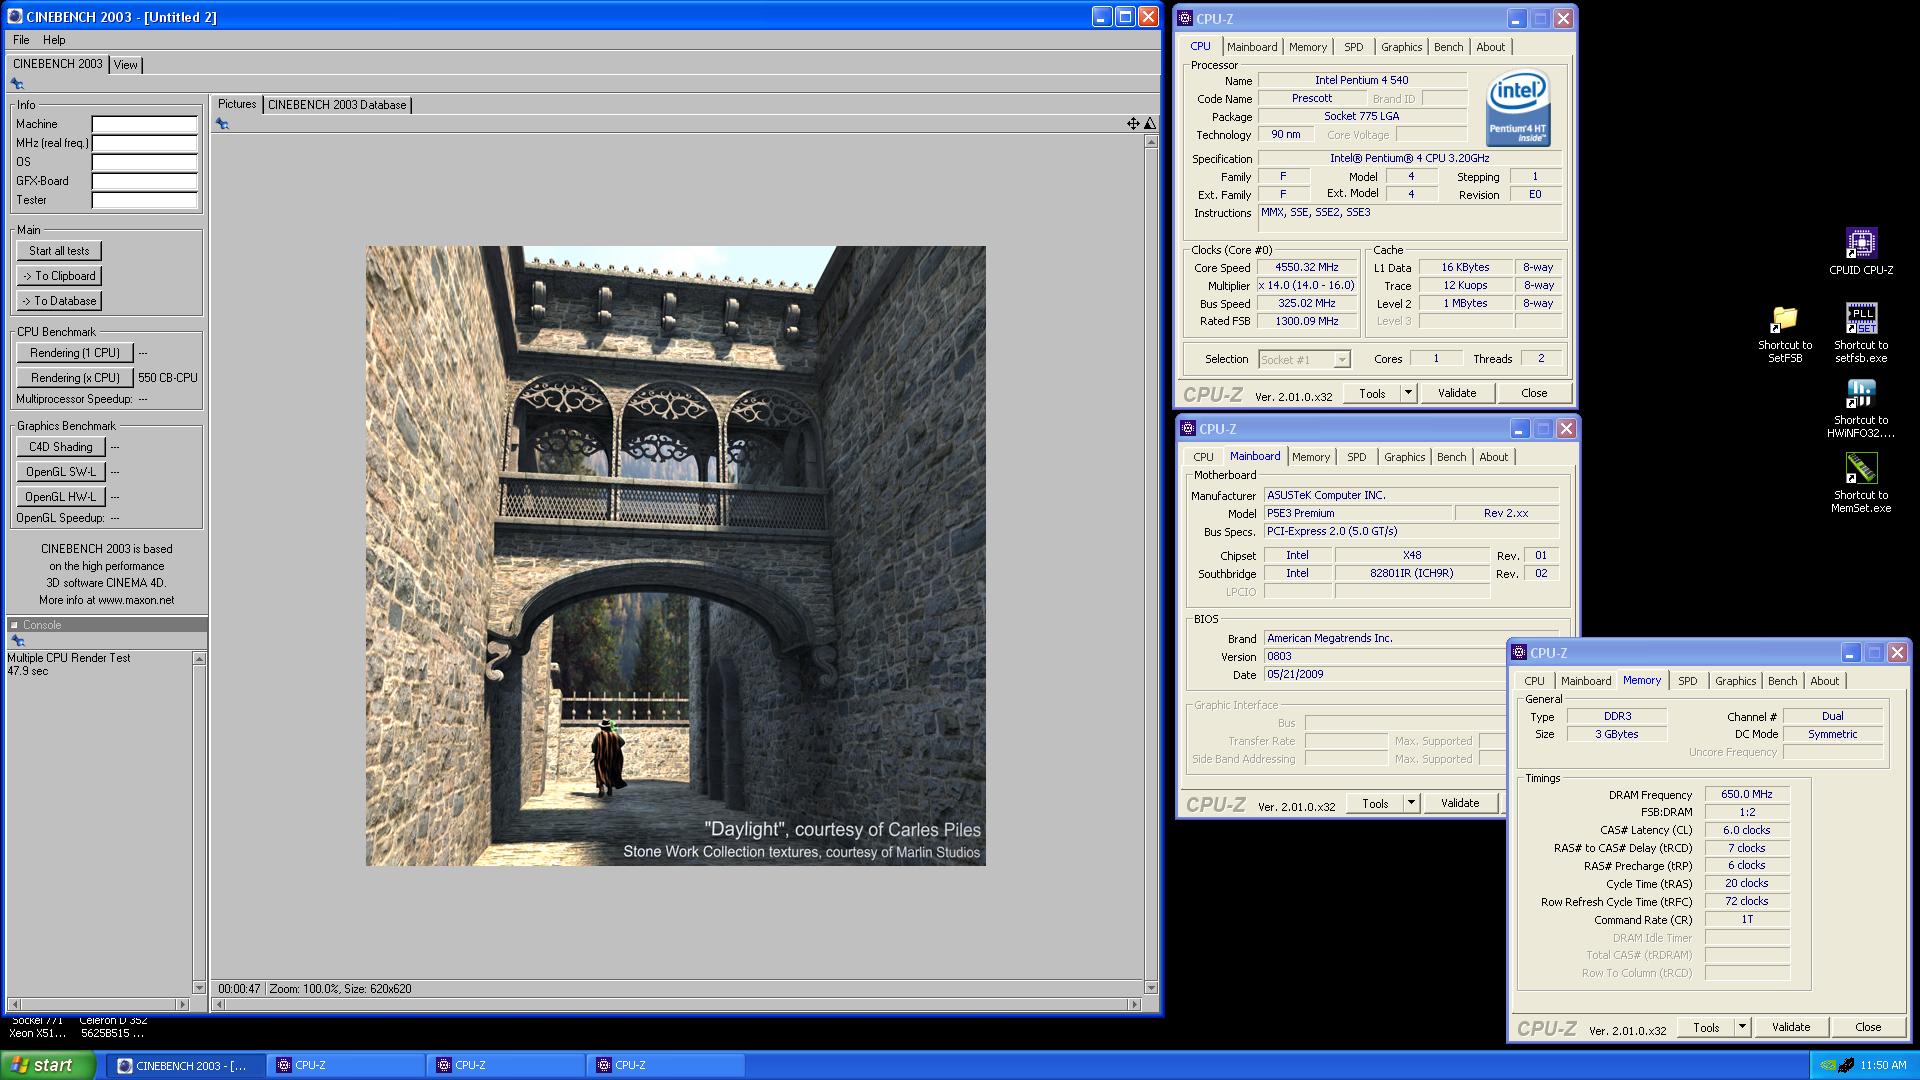
Task: Click the move-view crosshair icon
Action: (x=1133, y=124)
